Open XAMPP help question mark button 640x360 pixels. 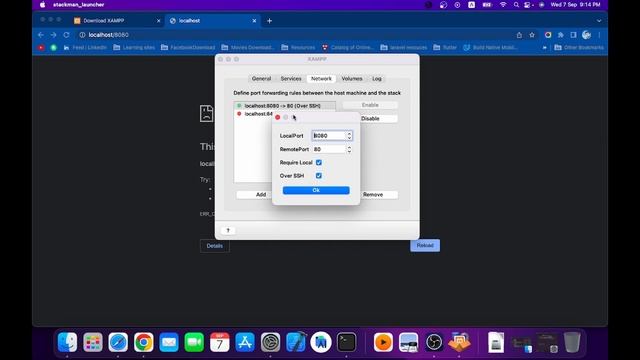[x=228, y=231]
